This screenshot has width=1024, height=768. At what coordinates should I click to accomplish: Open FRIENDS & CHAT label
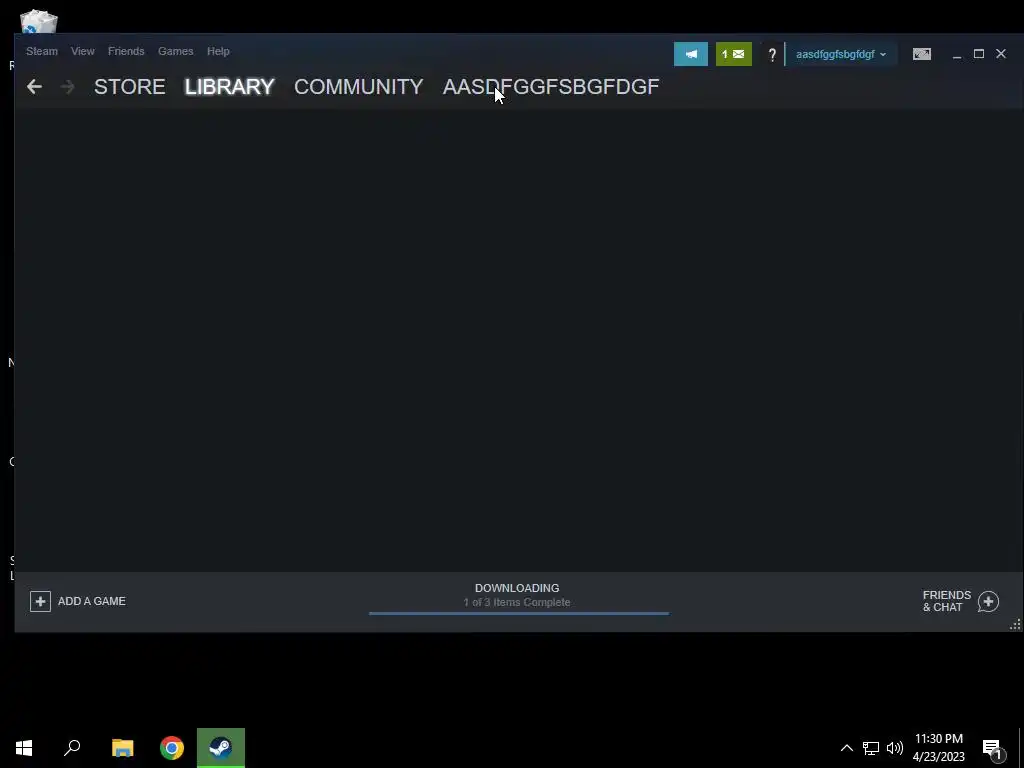click(x=946, y=601)
